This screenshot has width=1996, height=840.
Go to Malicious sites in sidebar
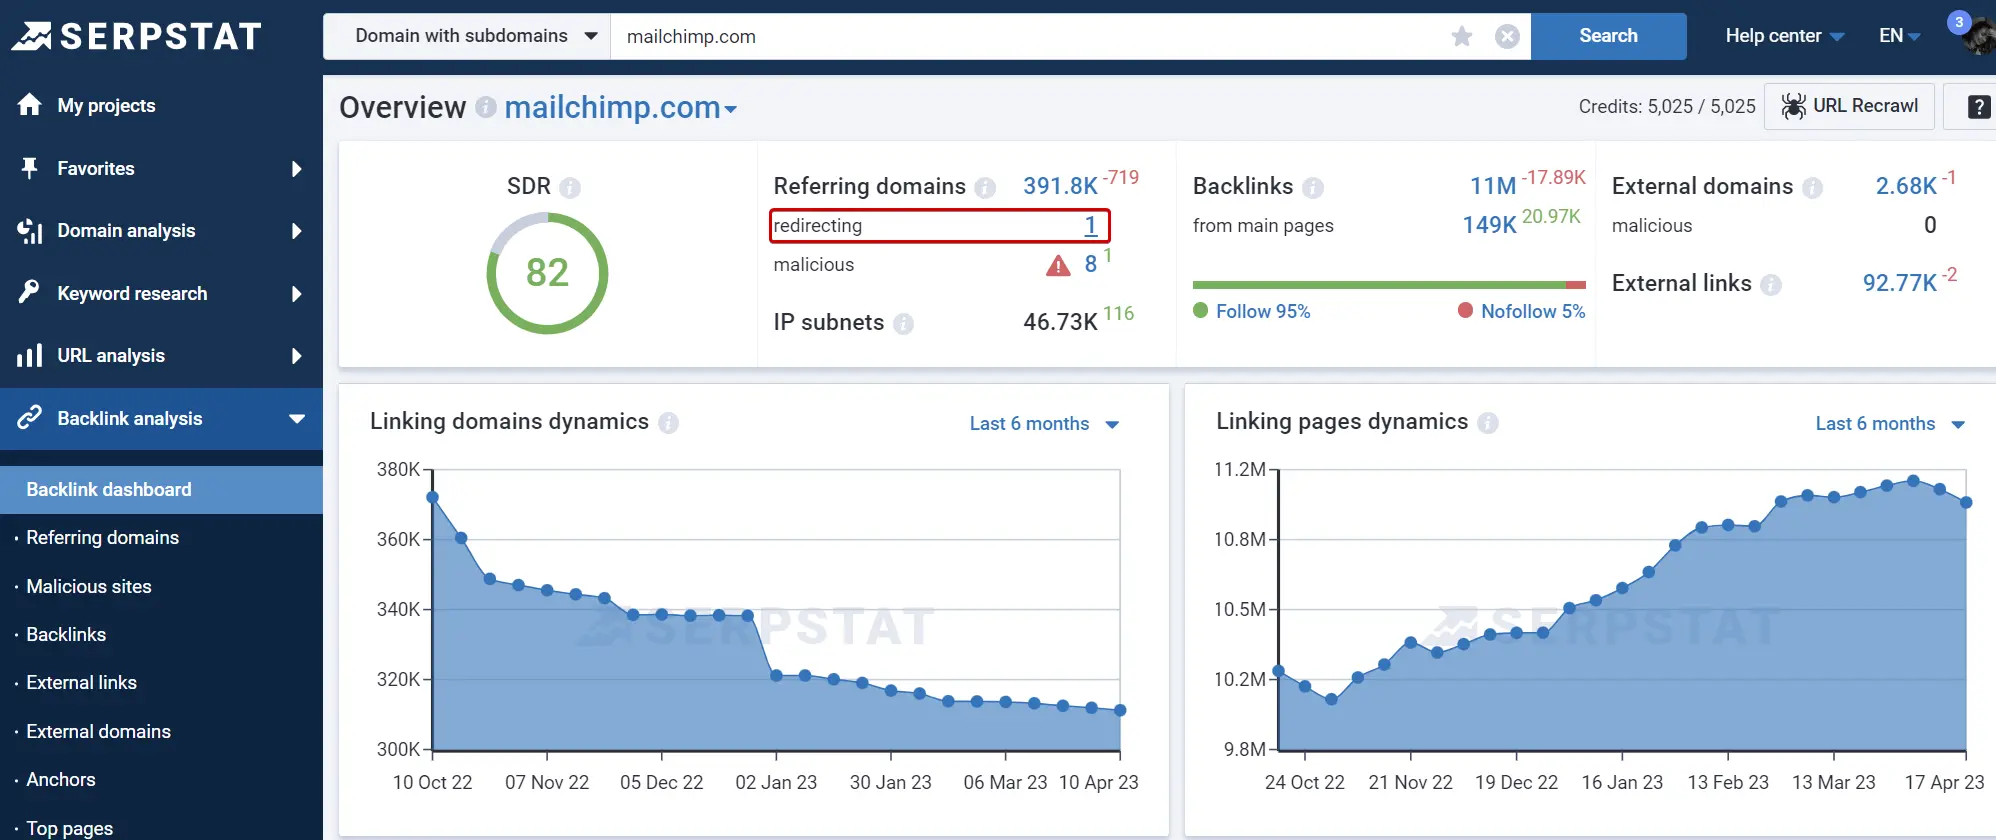point(89,587)
